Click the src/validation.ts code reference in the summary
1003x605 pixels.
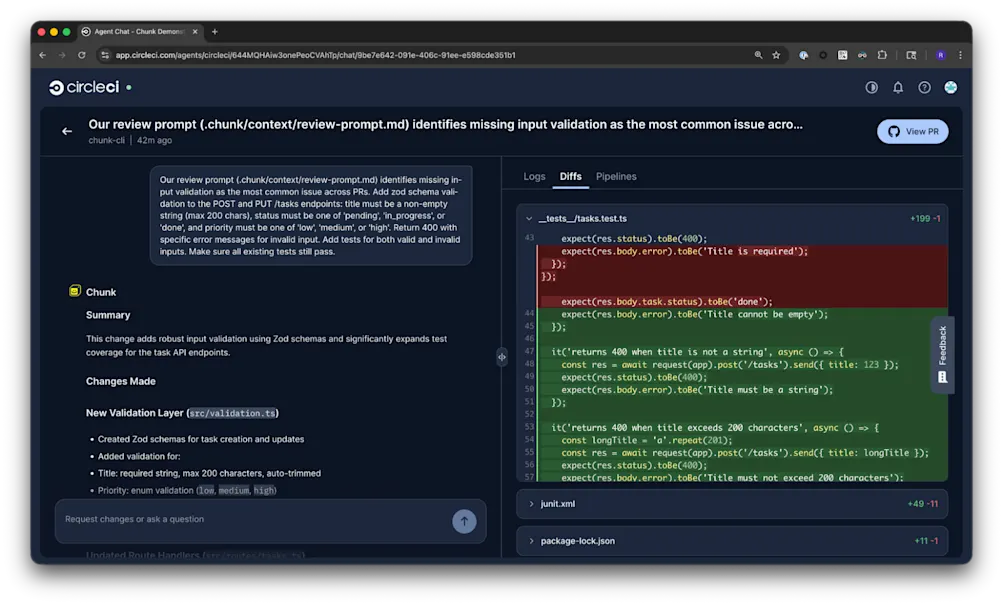pos(232,411)
